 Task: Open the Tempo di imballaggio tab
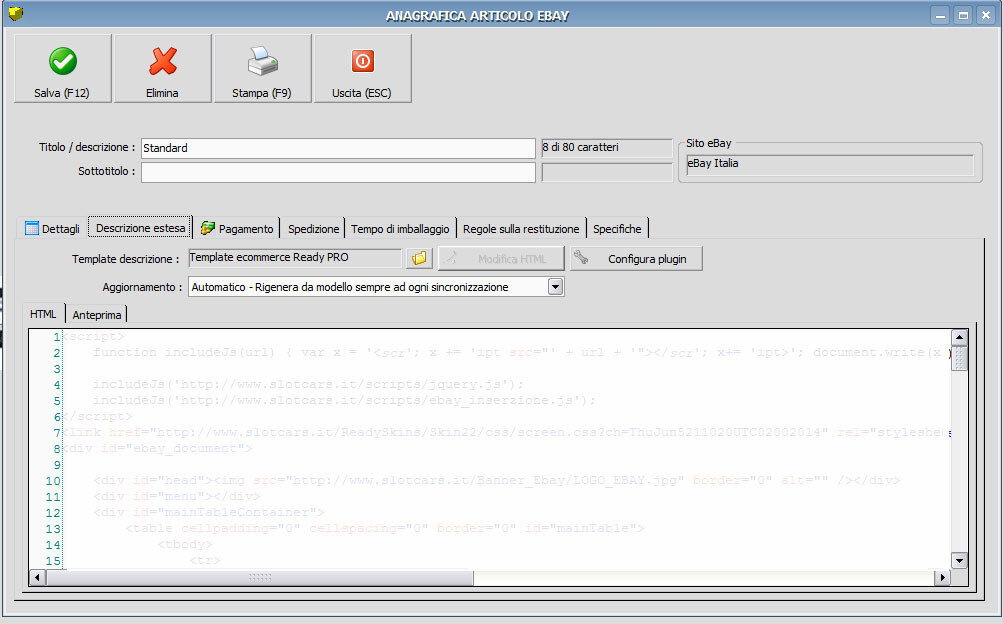click(x=400, y=228)
